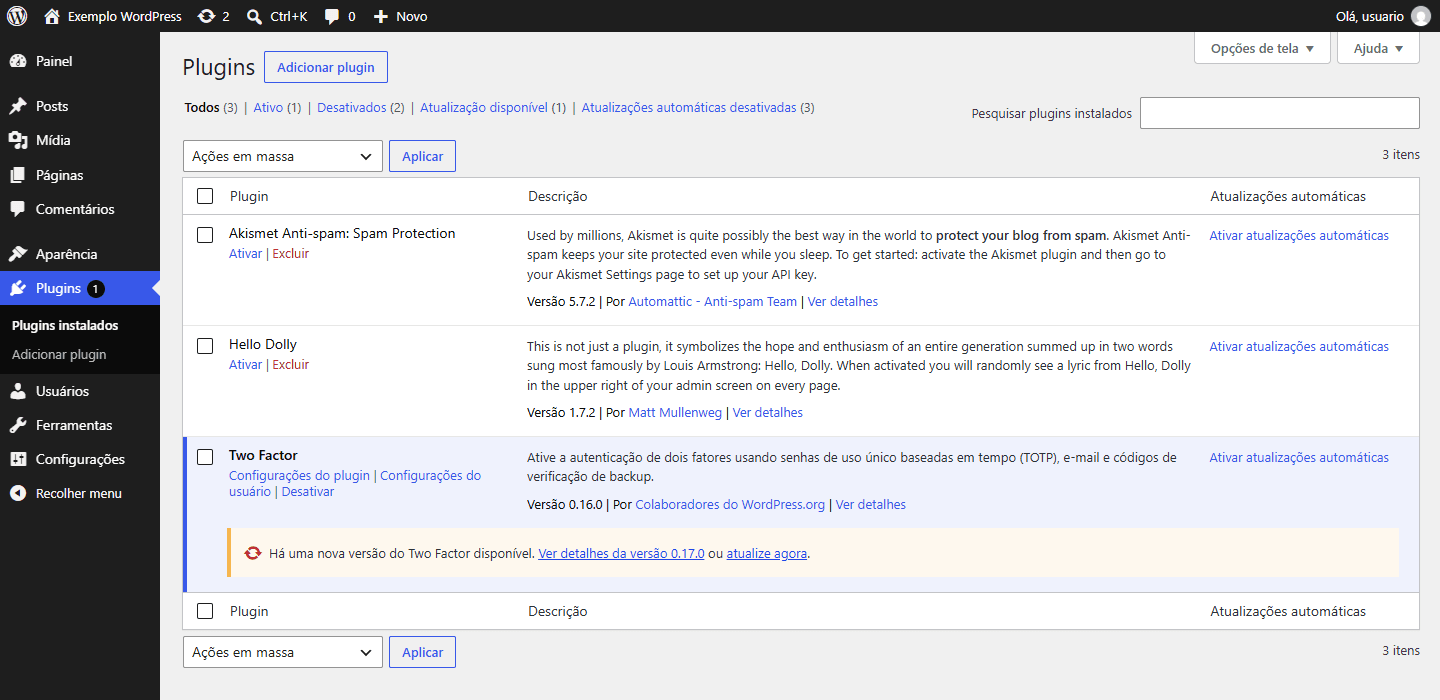This screenshot has height=700, width=1440.
Task: Click the Plugins update count badge
Action: [x=95, y=288]
